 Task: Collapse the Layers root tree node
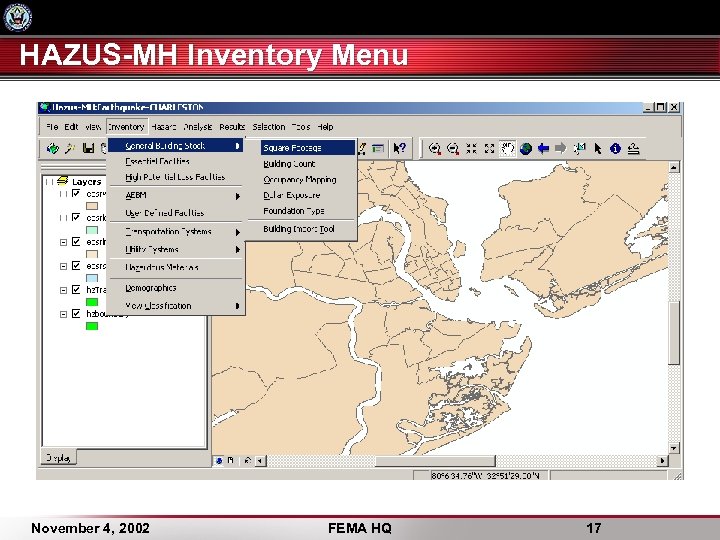click(49, 182)
